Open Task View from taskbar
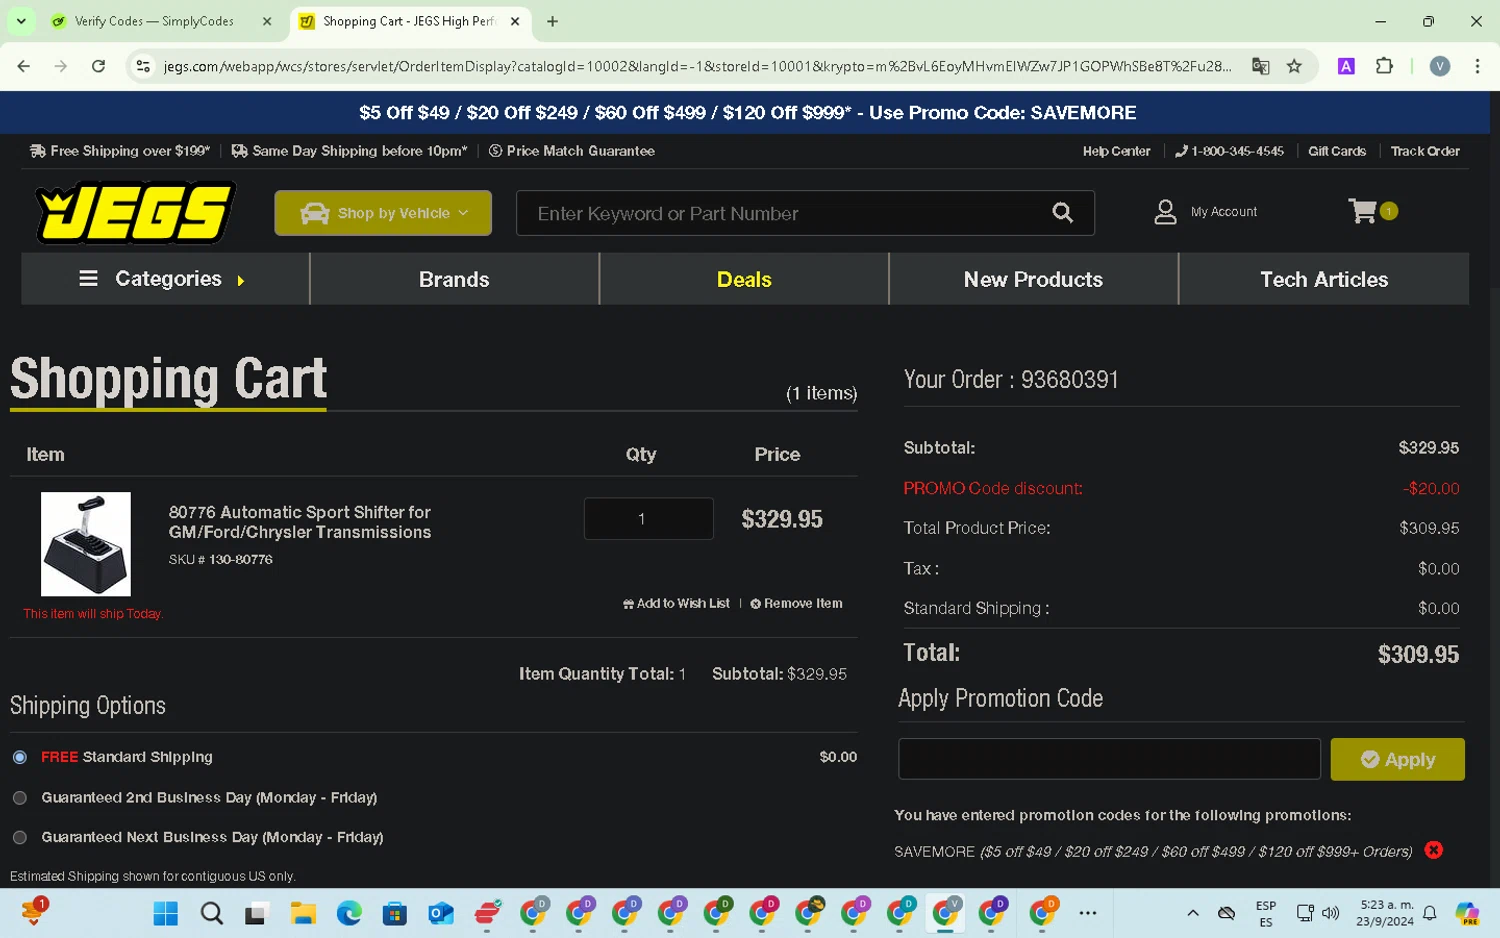Image resolution: width=1500 pixels, height=938 pixels. point(257,913)
